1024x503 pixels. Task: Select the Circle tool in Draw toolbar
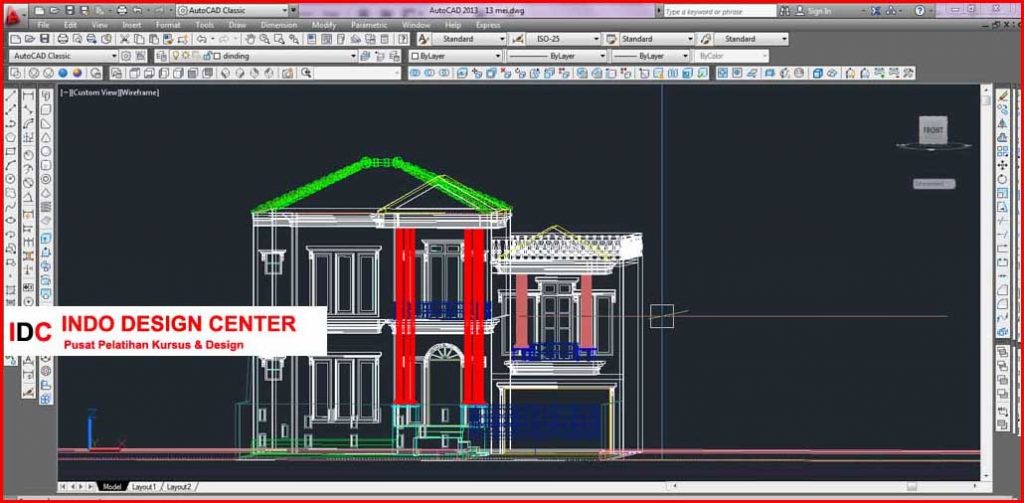pos(11,179)
